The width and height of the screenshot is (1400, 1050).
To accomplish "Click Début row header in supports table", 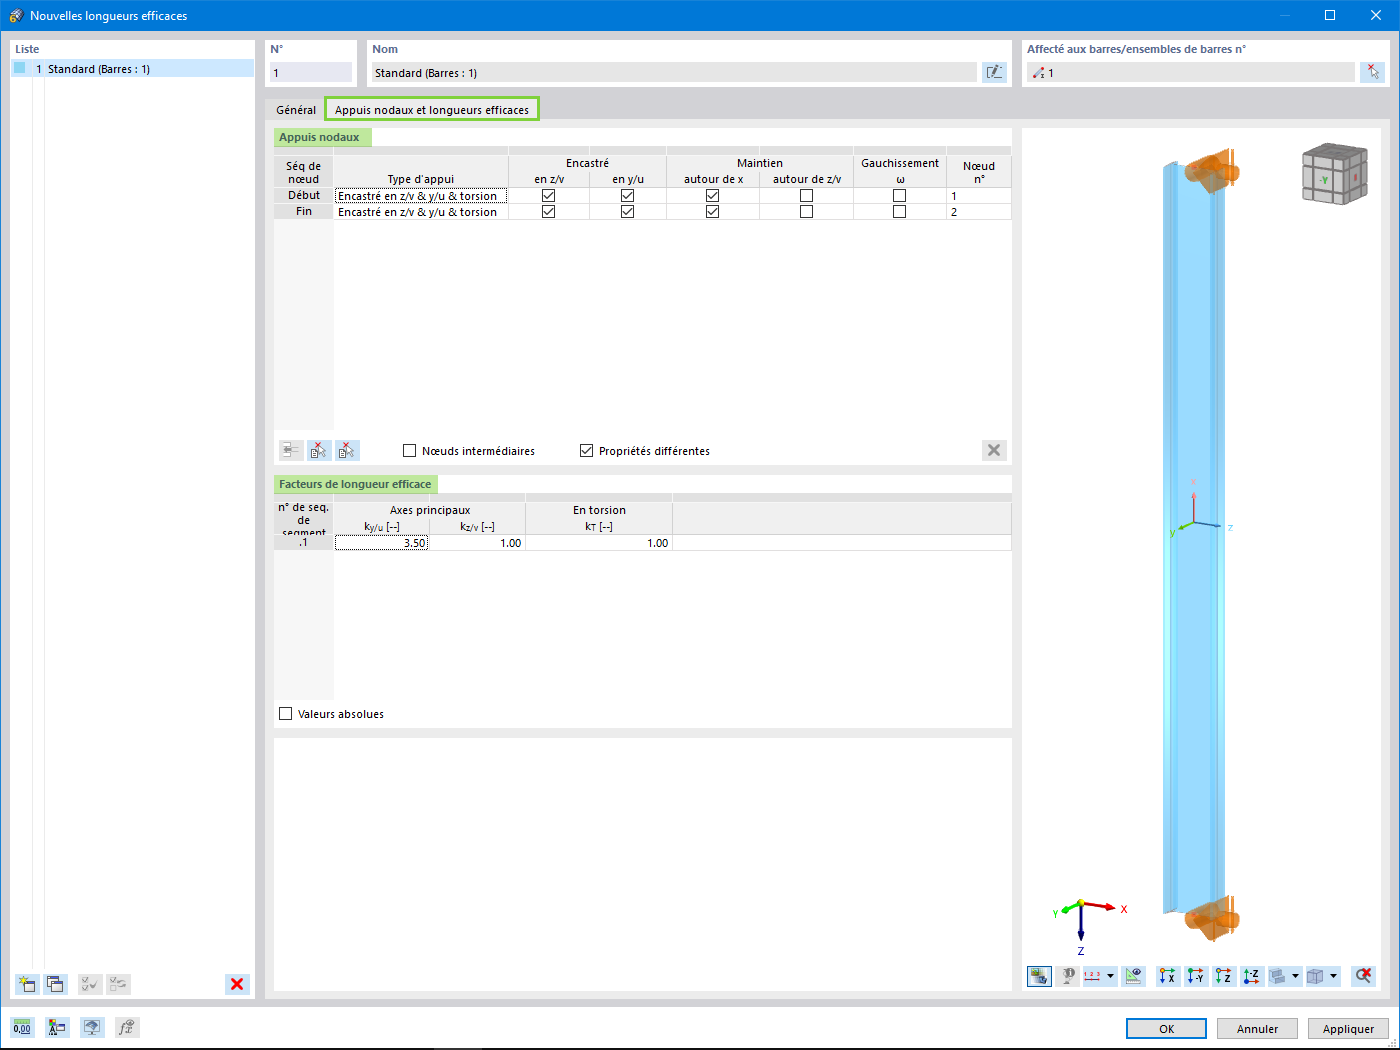I will tap(304, 195).
